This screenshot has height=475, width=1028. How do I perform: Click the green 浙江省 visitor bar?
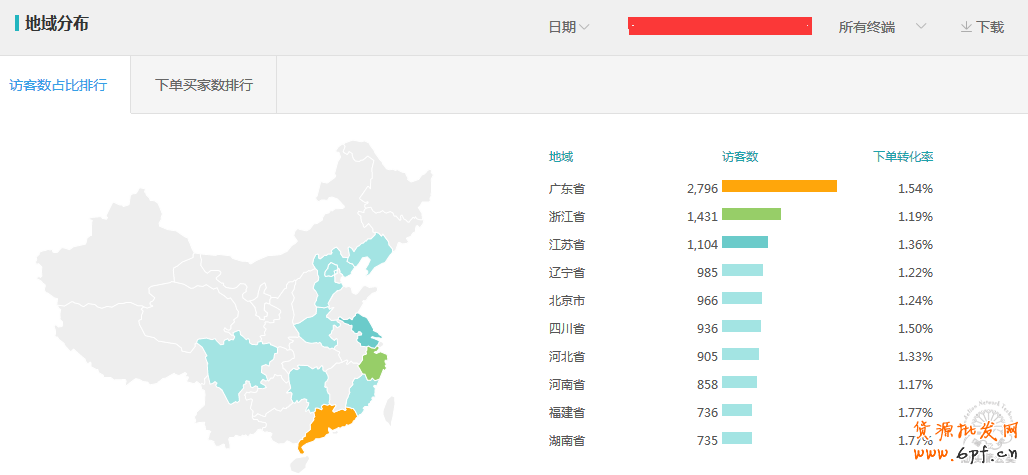751,214
